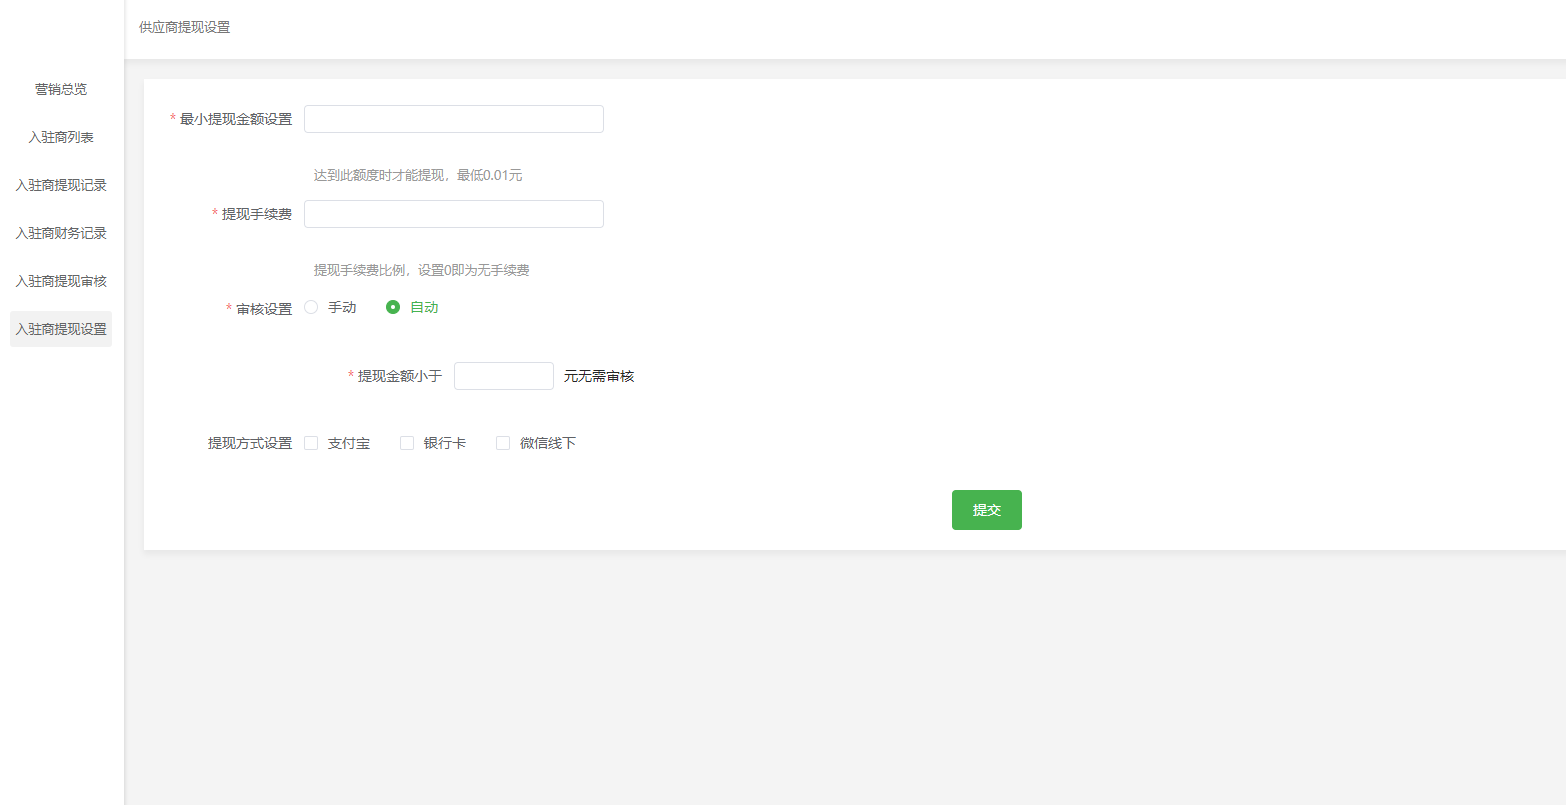Select the 手动 review radio button
Viewport: 1566px width, 805px height.
tap(311, 307)
